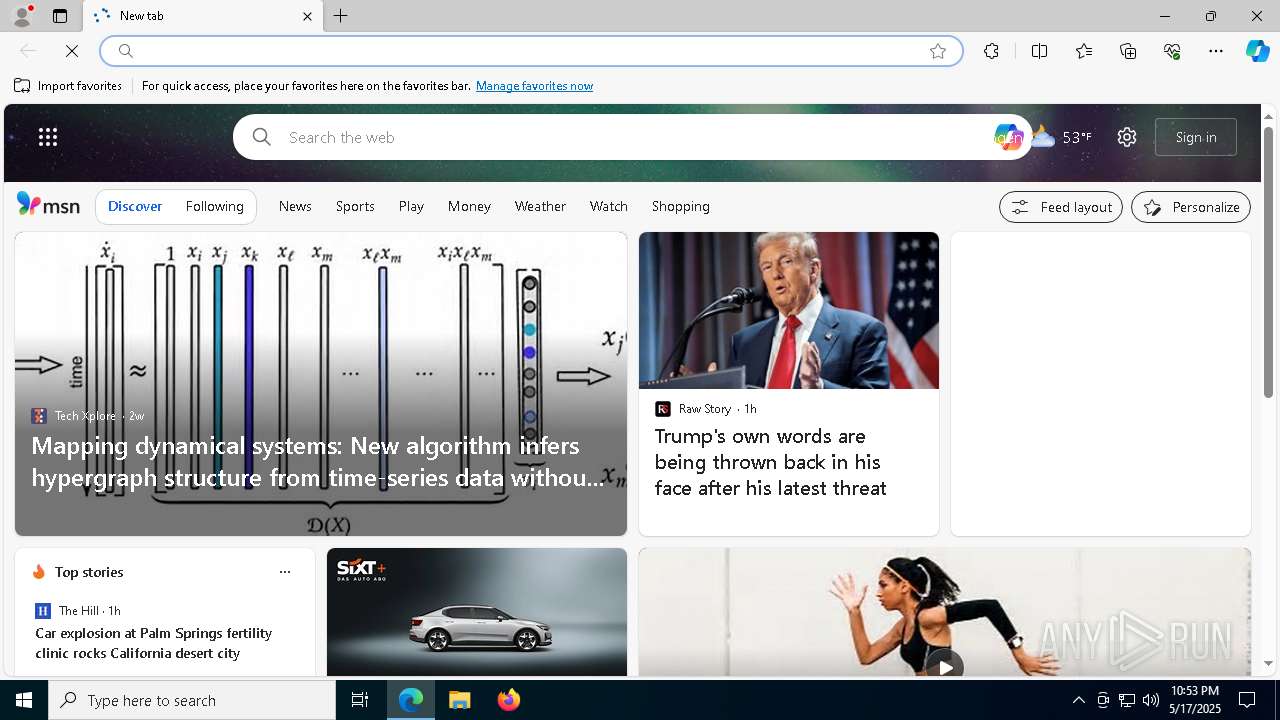Open the volume control in system tray
Image resolution: width=1280 pixels, height=720 pixels.
(x=1151, y=700)
